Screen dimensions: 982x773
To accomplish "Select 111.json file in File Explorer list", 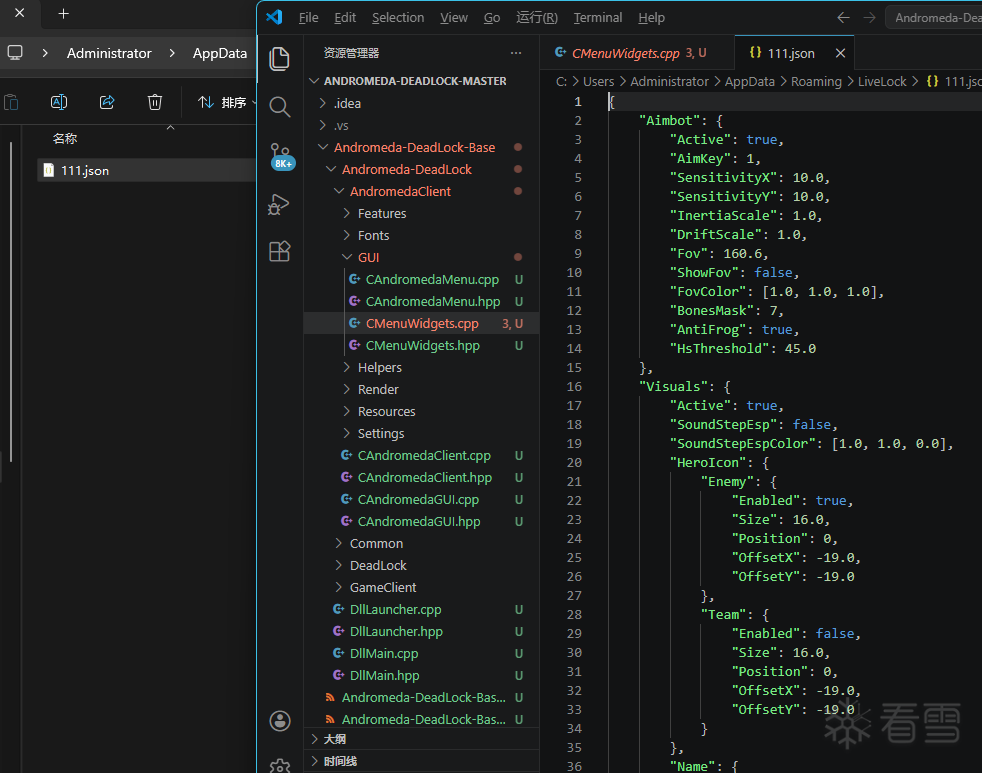I will point(147,170).
